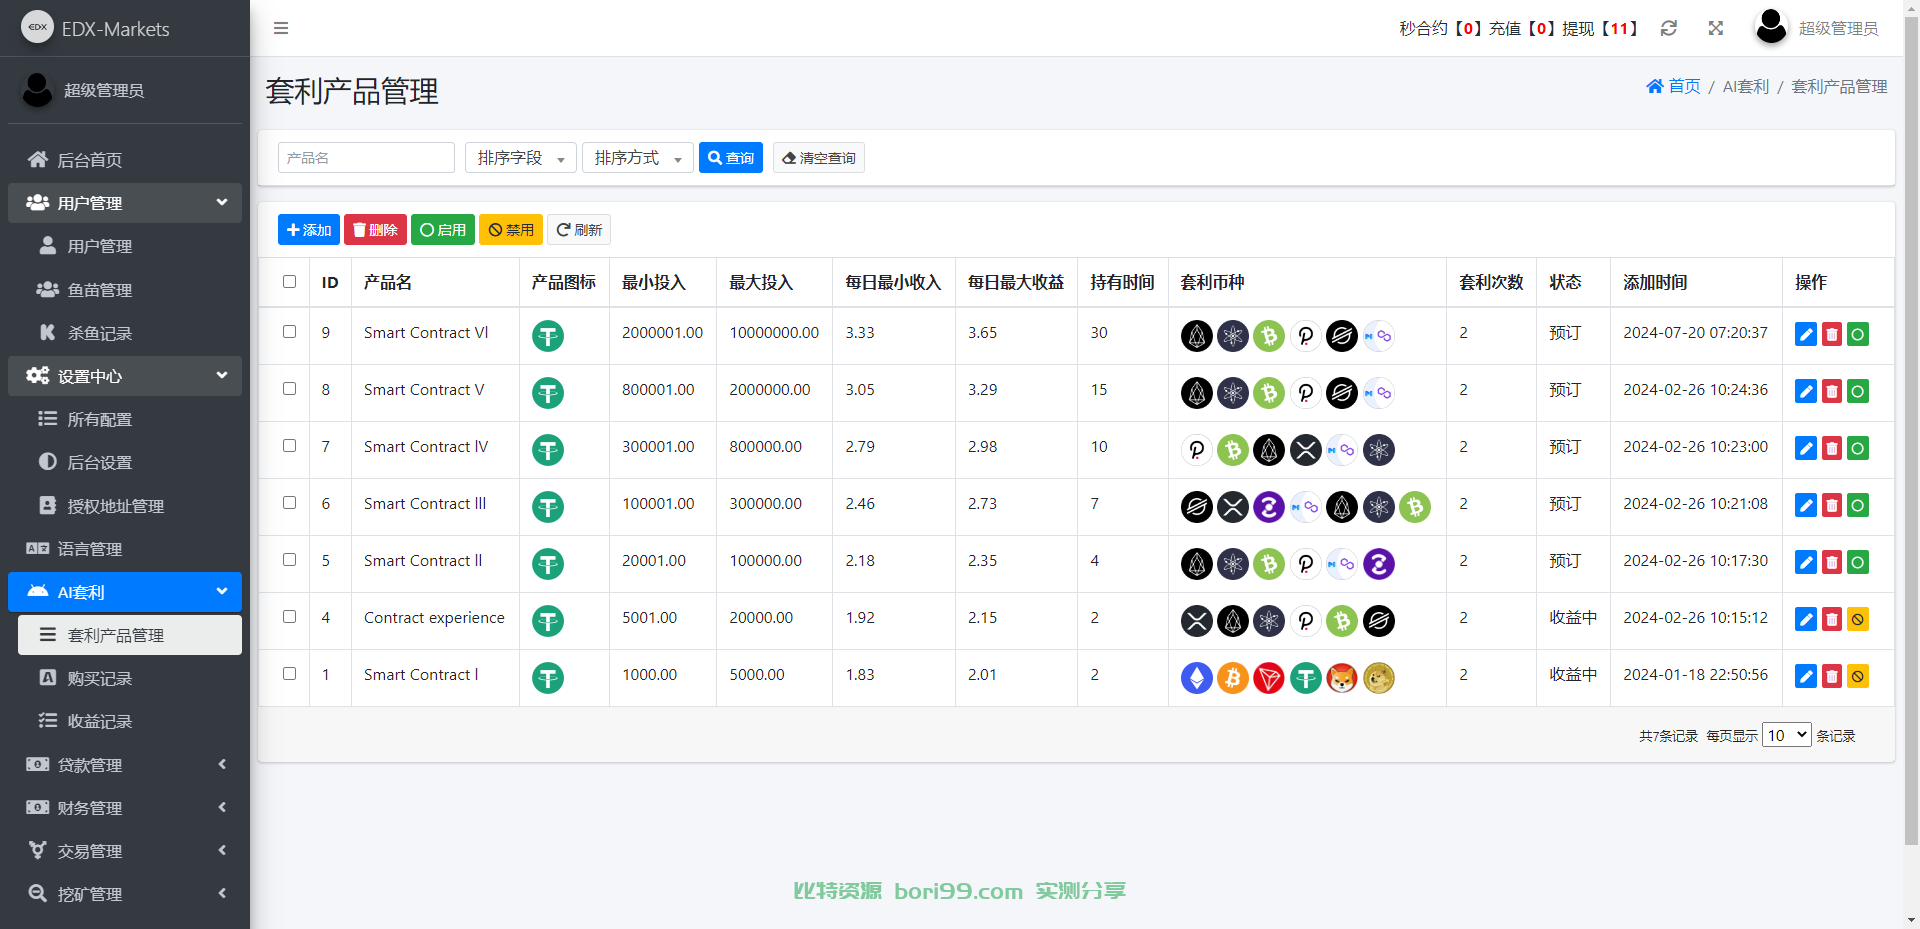Expand the 贷款管理 sidebar section
The height and width of the screenshot is (929, 1920).
pos(125,765)
